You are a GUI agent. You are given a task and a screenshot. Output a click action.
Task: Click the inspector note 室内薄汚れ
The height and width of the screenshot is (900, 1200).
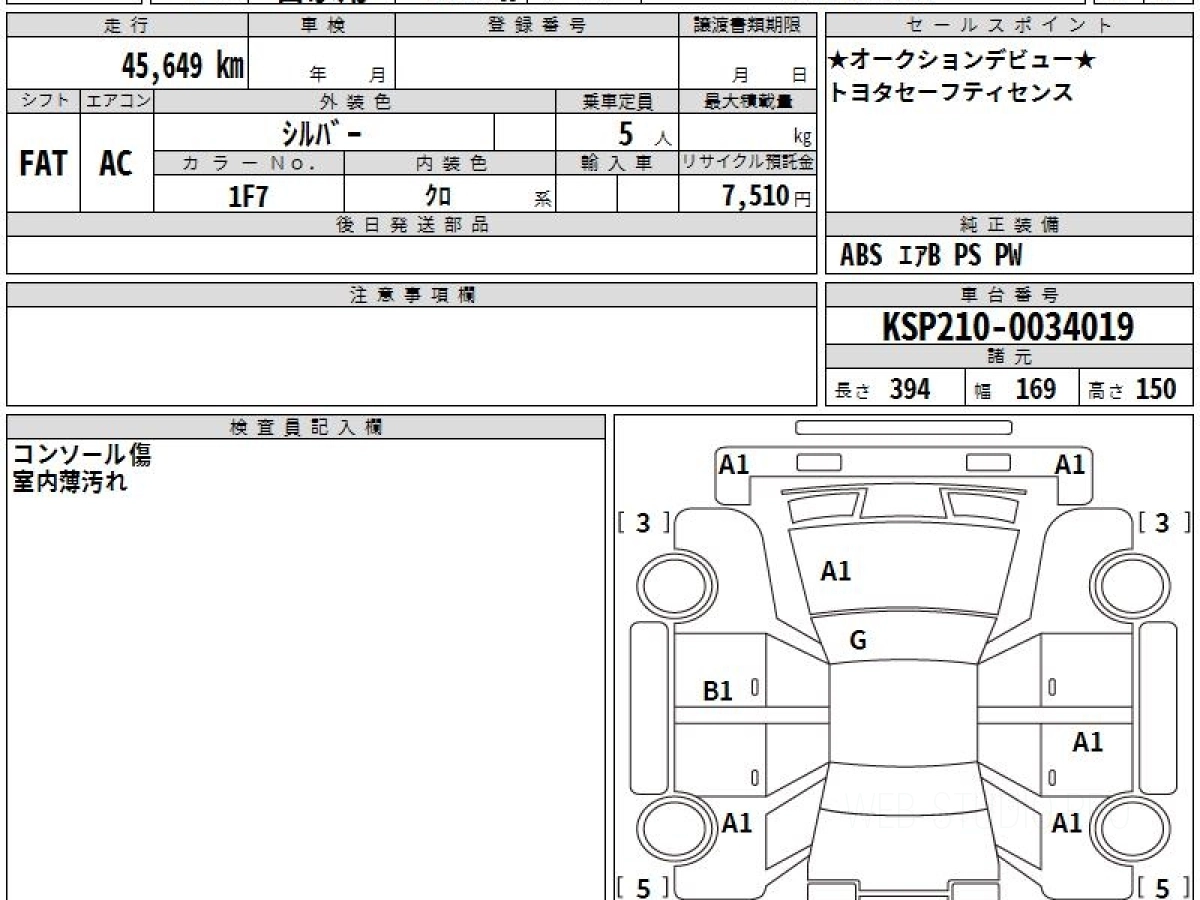(x=70, y=482)
